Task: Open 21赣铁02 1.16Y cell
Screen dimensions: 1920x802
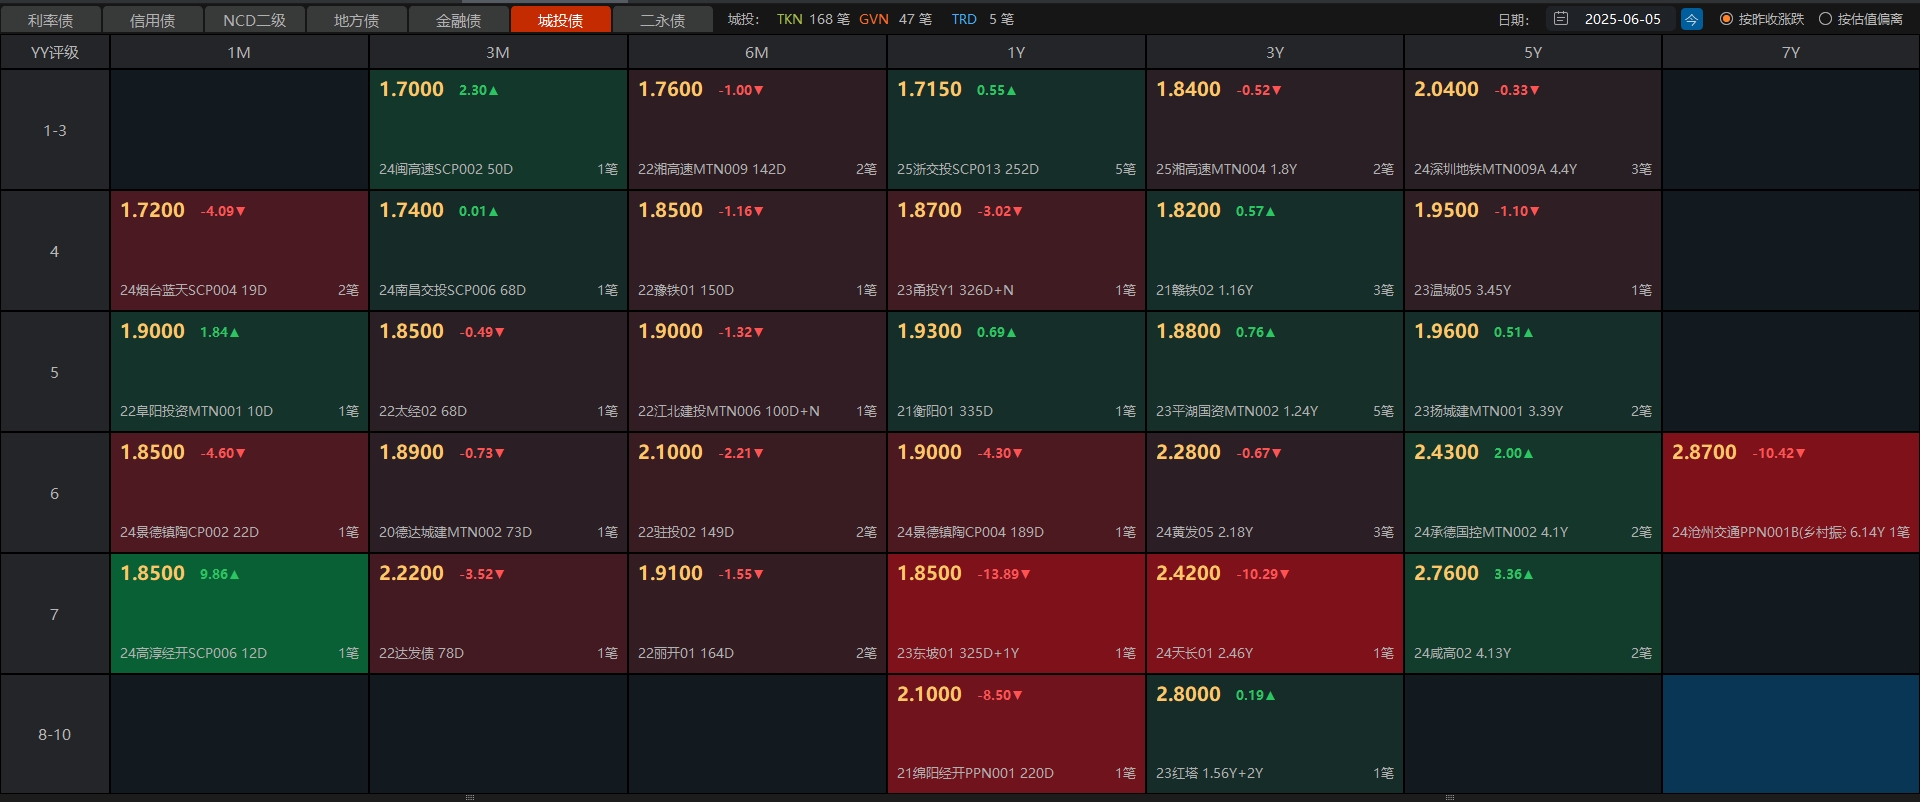Action: point(1275,251)
